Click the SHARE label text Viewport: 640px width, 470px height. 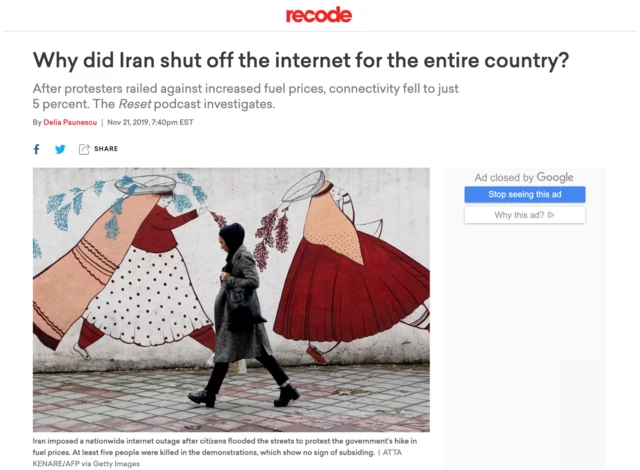pos(106,149)
